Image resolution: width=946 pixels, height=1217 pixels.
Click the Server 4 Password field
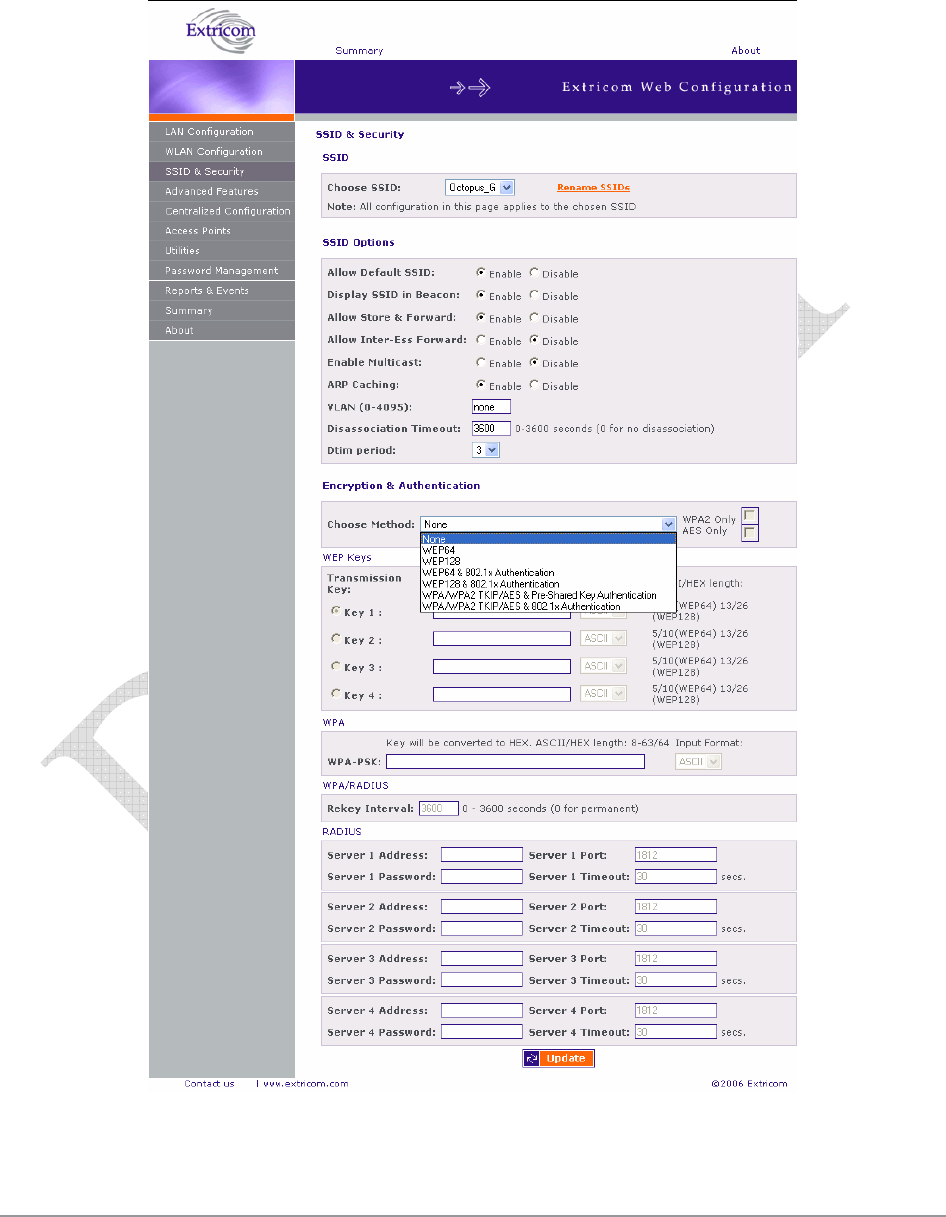coord(482,1032)
